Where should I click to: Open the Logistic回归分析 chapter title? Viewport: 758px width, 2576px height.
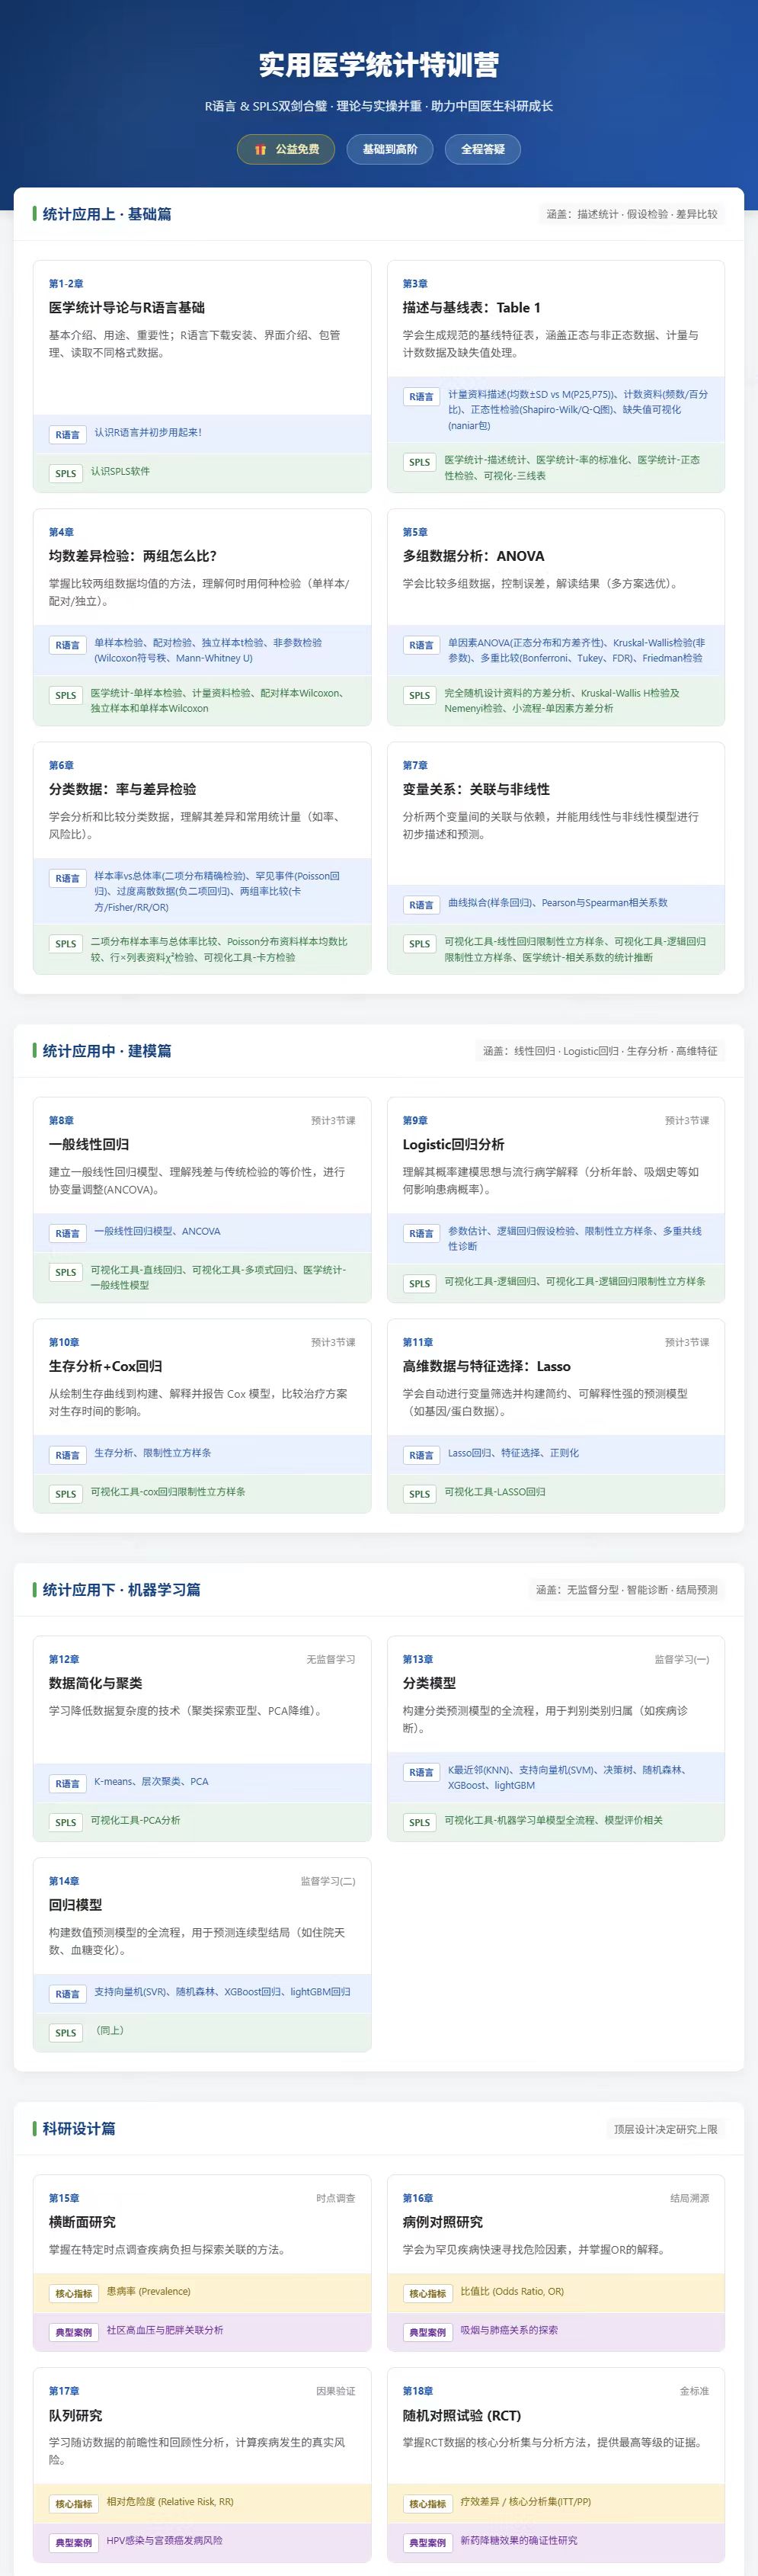453,1144
